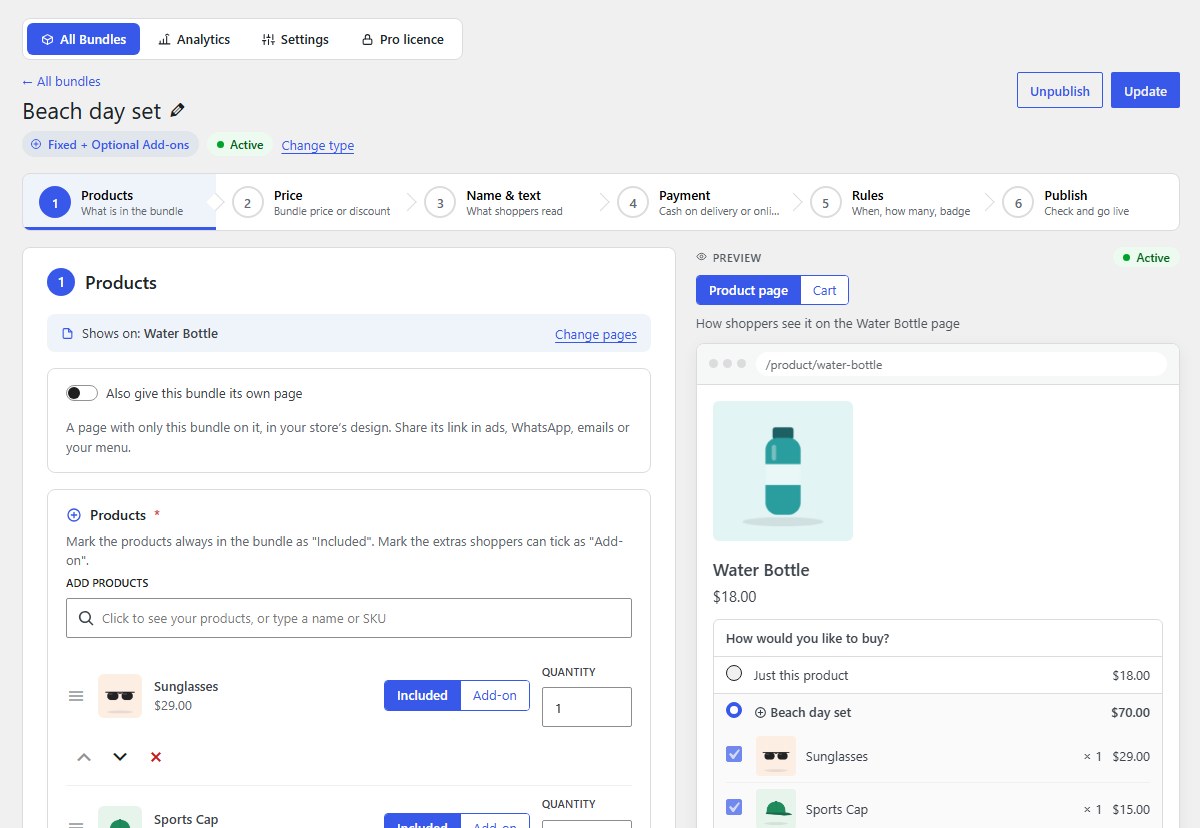Image resolution: width=1200 pixels, height=828 pixels.
Task: Click the product search input field
Action: coord(349,618)
